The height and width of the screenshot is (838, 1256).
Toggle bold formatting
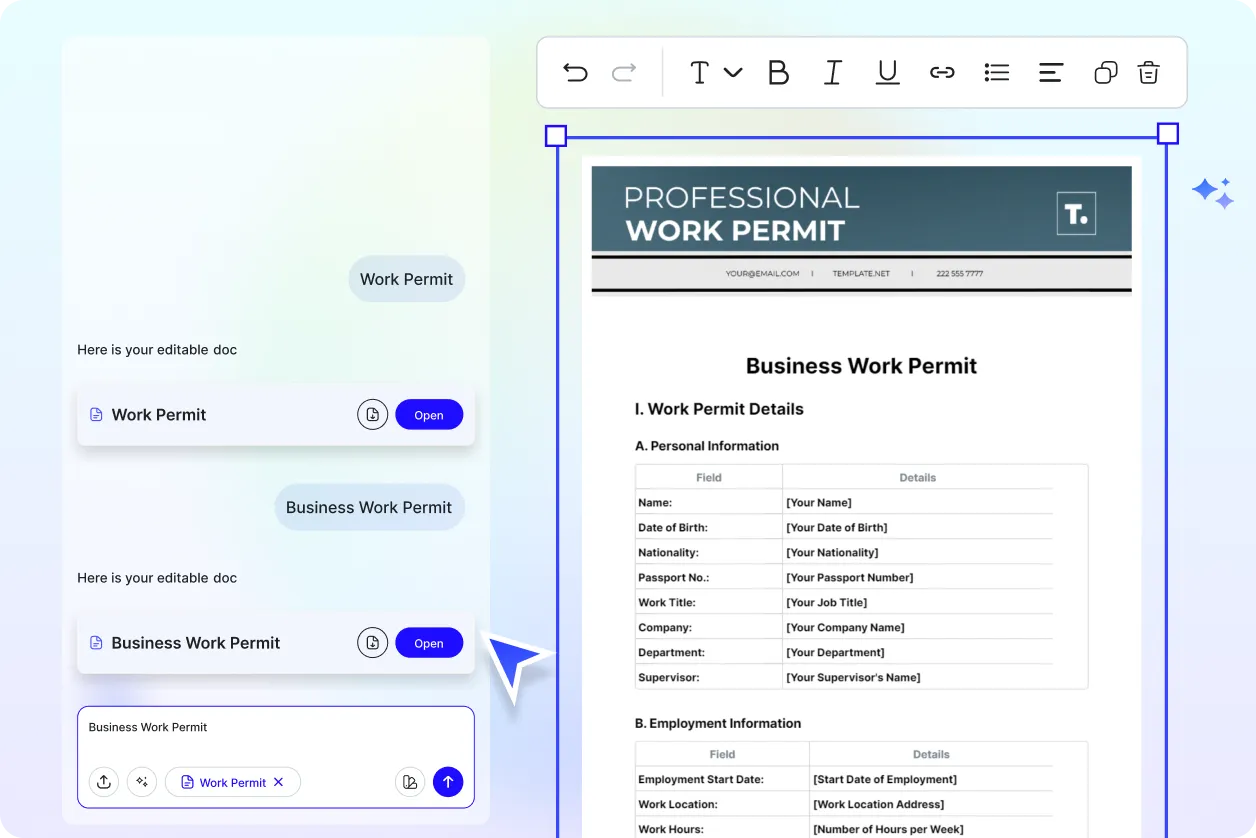tap(778, 72)
